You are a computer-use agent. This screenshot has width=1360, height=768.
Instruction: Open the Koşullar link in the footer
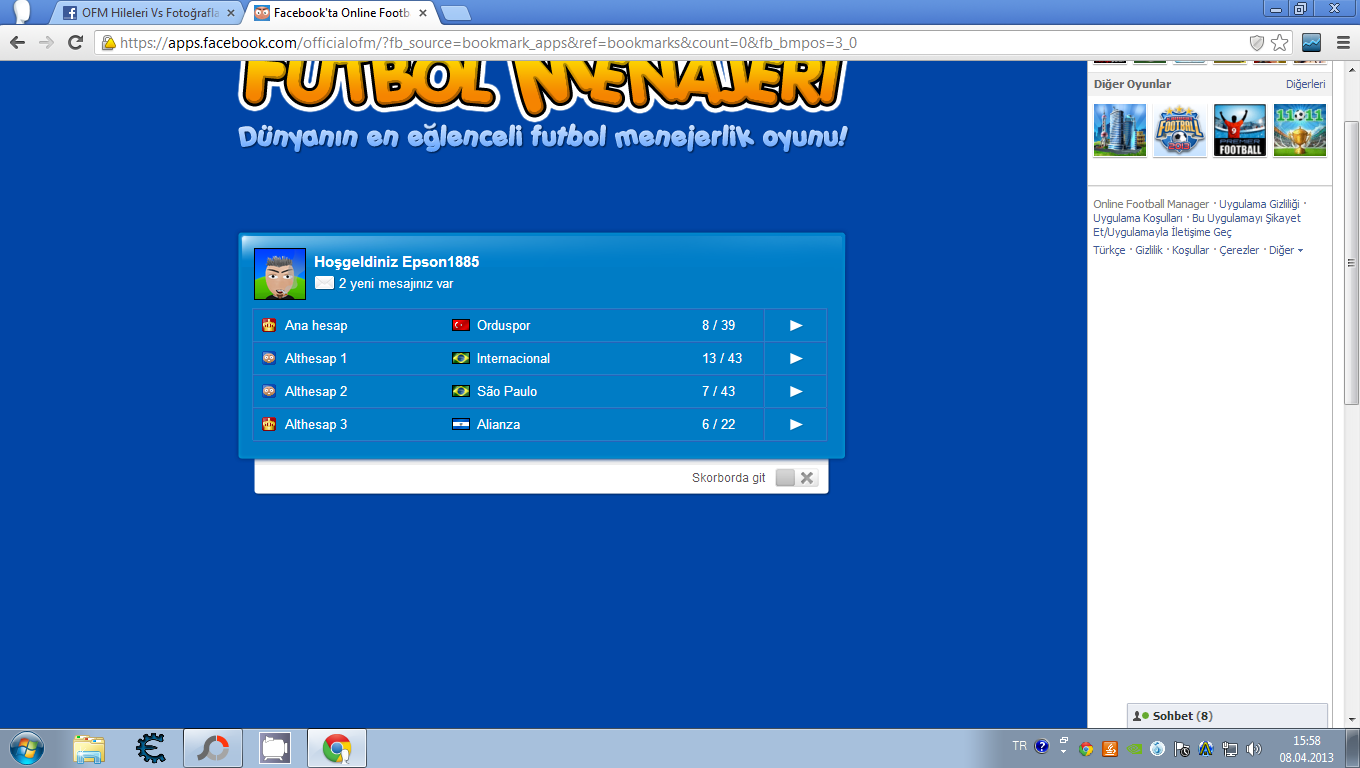pos(1191,250)
